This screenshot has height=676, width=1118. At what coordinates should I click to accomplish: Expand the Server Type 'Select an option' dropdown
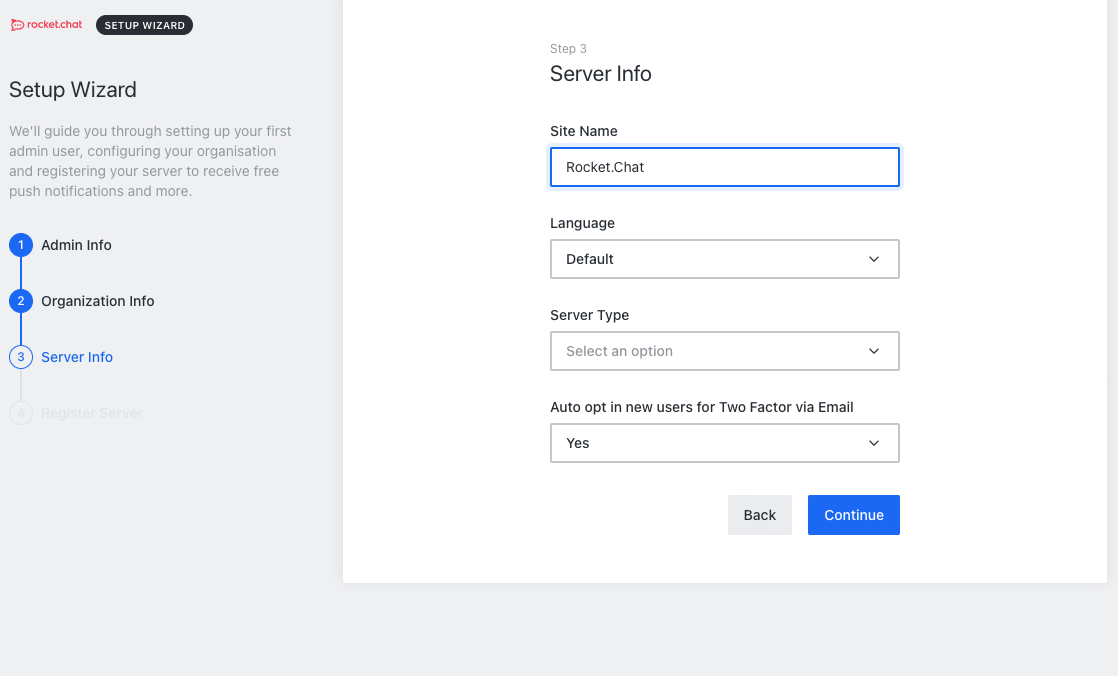click(x=710, y=351)
